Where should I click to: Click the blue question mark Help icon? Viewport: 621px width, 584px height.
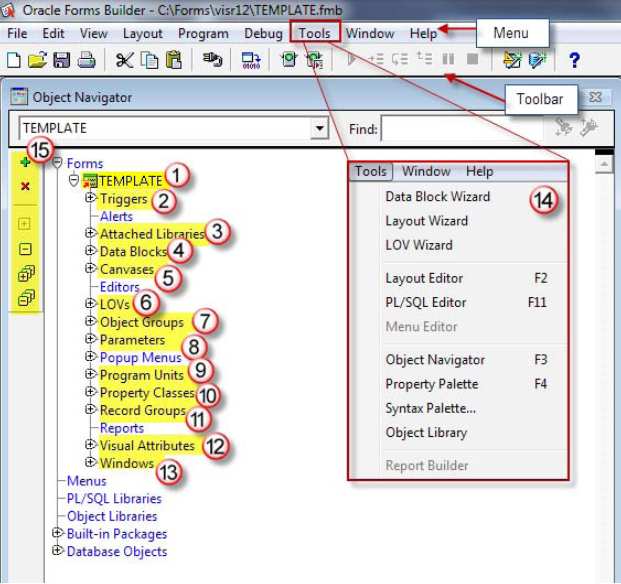pos(574,60)
